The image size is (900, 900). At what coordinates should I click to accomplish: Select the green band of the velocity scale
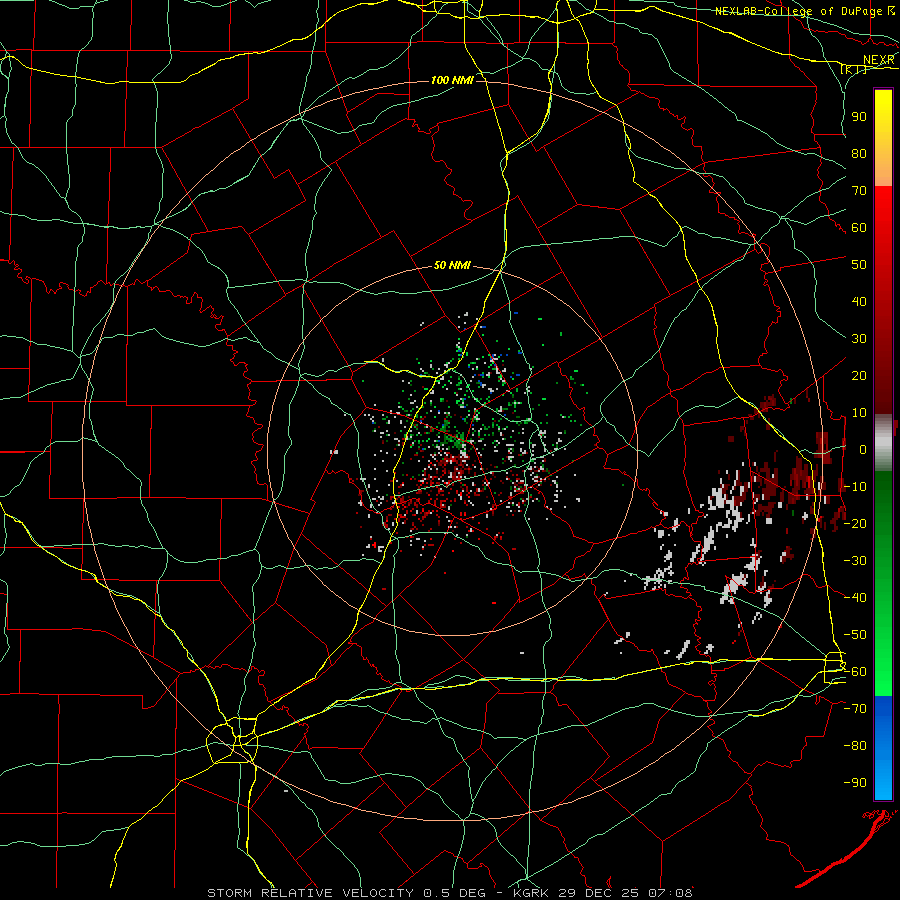883,583
